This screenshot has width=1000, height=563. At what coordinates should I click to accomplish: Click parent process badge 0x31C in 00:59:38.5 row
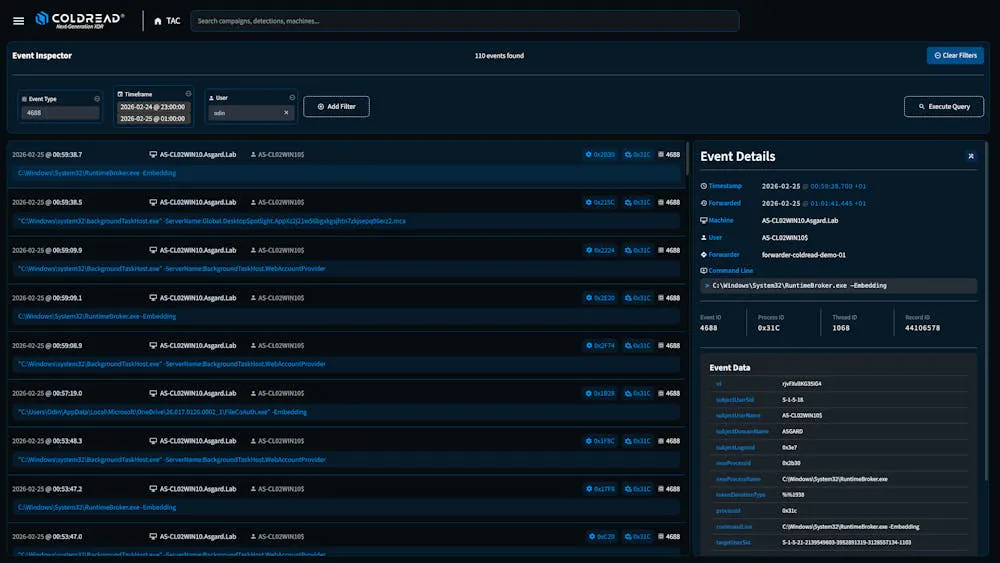point(638,202)
